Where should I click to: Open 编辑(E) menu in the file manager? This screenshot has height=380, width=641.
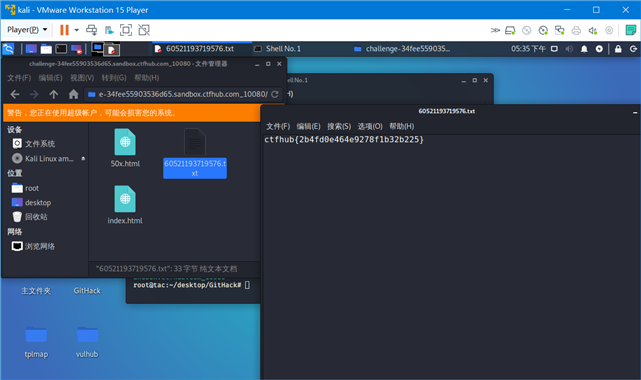pyautogui.click(x=50, y=78)
